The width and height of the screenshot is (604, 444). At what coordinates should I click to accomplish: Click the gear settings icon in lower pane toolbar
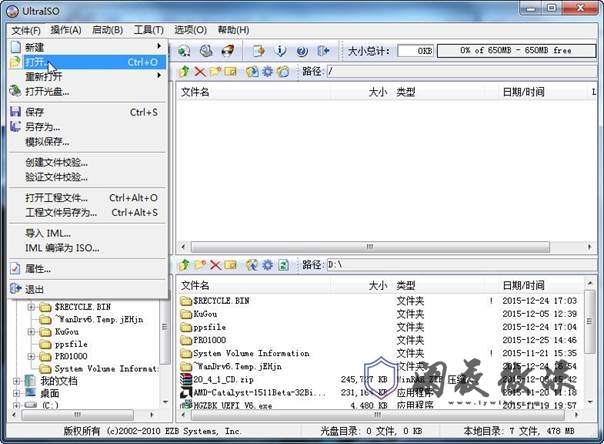pos(267,264)
